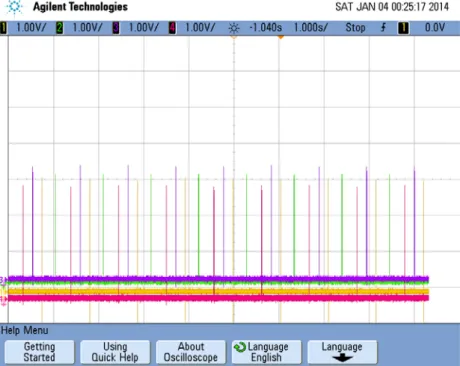Click the Stop run-status indicator
Image resolution: width=460 pixels, height=366 pixels.
(355, 28)
